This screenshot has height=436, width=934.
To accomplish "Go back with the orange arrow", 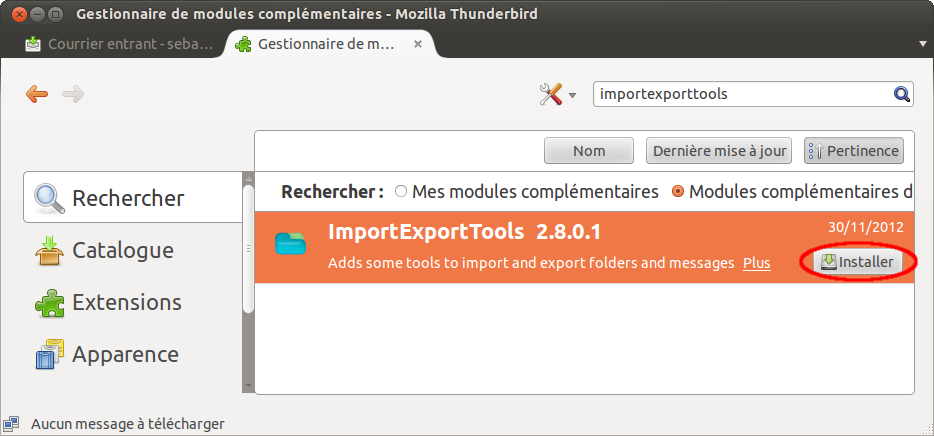I will 37,94.
